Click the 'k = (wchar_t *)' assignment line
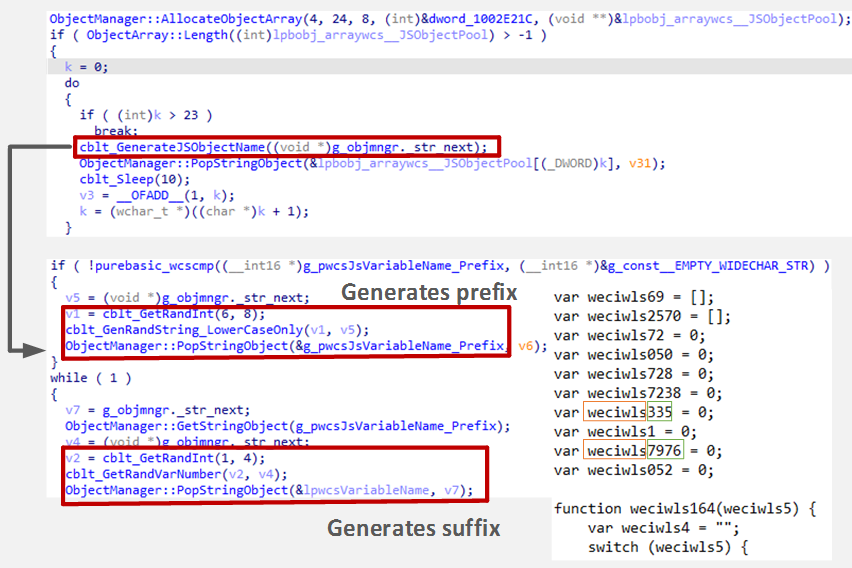 pos(194,211)
